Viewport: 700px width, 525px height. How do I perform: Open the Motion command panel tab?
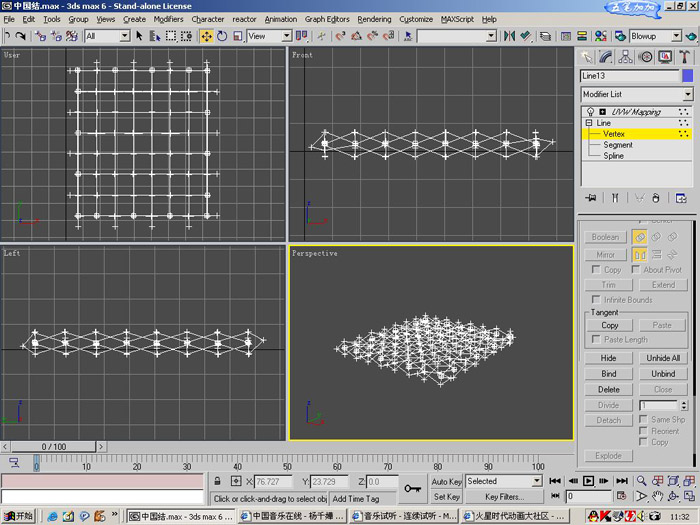(645, 57)
